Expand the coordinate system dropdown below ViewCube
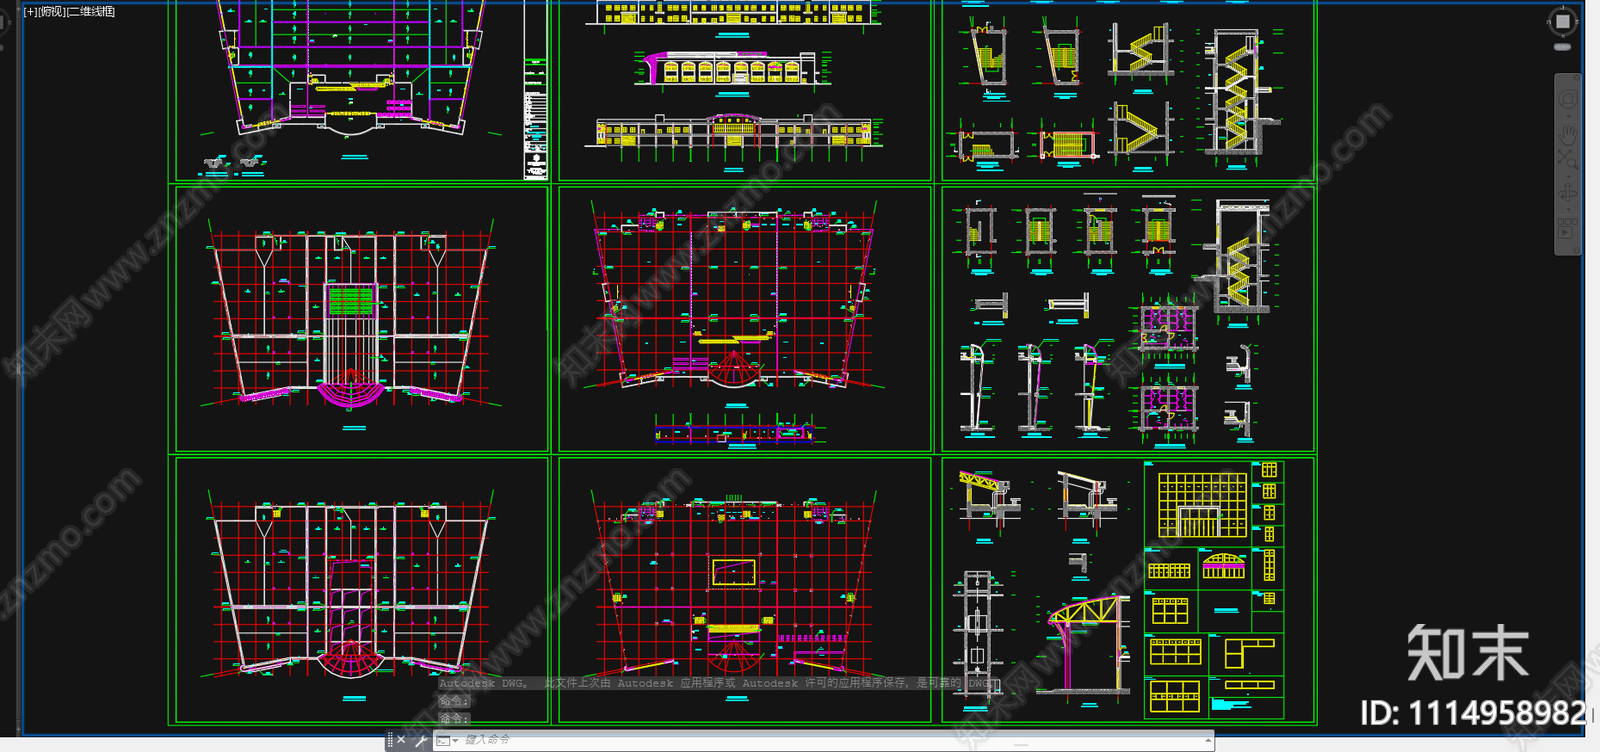This screenshot has width=1600, height=752. click(1563, 46)
